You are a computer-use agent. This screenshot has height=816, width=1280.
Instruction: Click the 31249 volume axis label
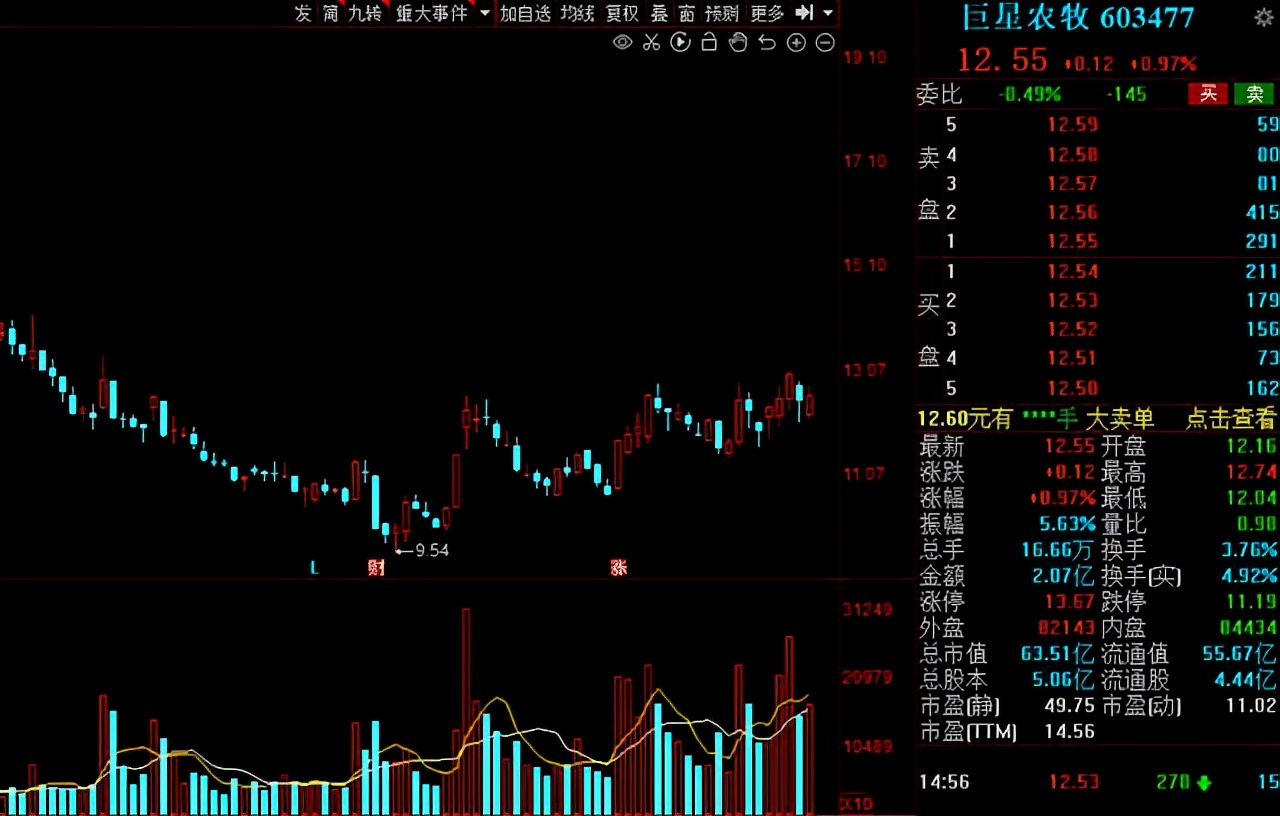click(867, 610)
